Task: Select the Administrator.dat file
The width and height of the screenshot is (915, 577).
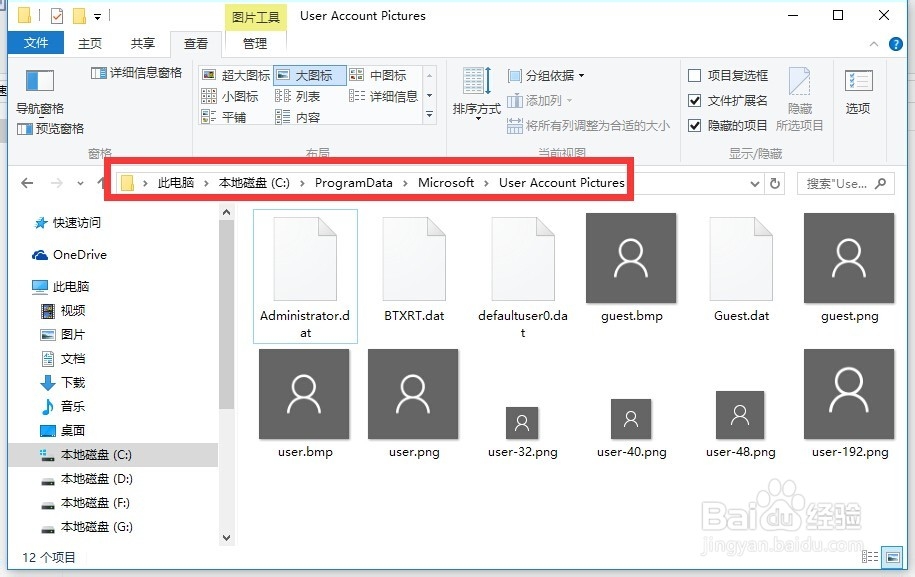Action: [x=305, y=276]
